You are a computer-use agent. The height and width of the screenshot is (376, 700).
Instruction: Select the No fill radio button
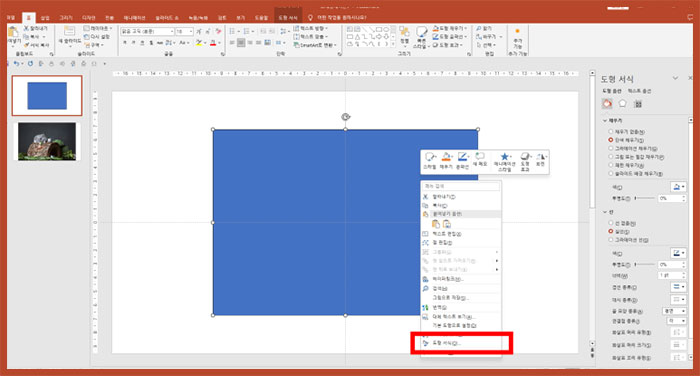point(611,132)
